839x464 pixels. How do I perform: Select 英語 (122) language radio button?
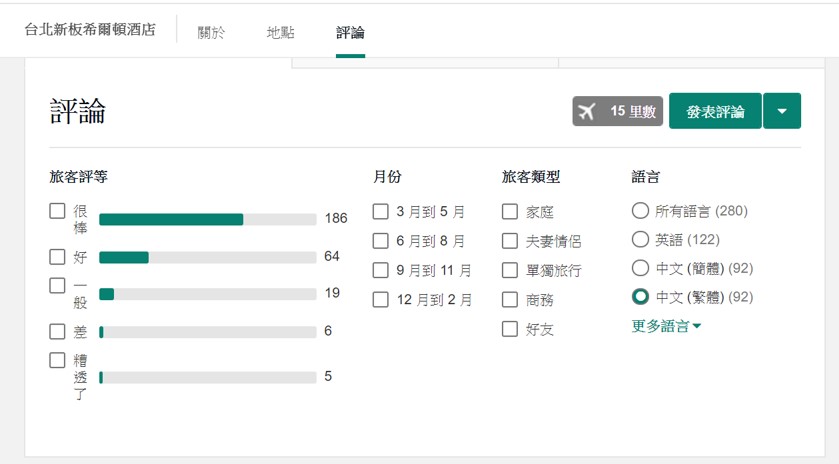click(x=641, y=240)
